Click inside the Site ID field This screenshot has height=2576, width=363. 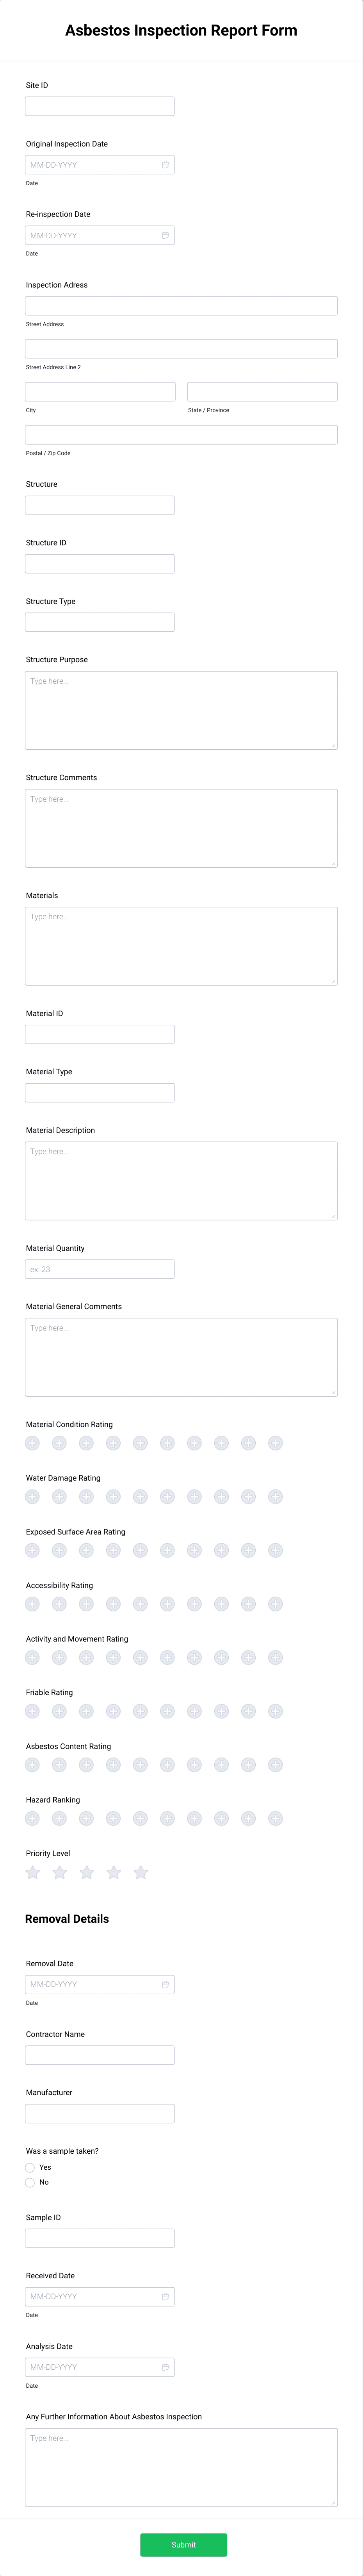coord(99,105)
